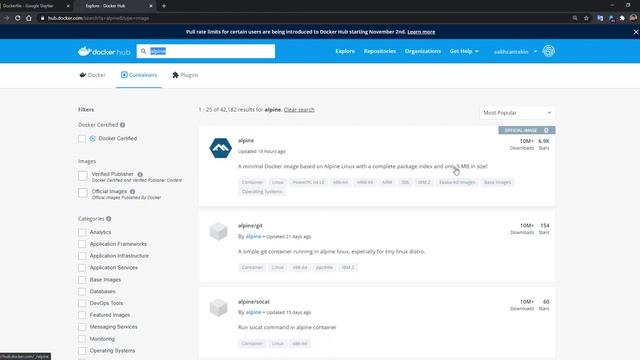
Task: Open a new browser tab
Action: (x=164, y=6)
